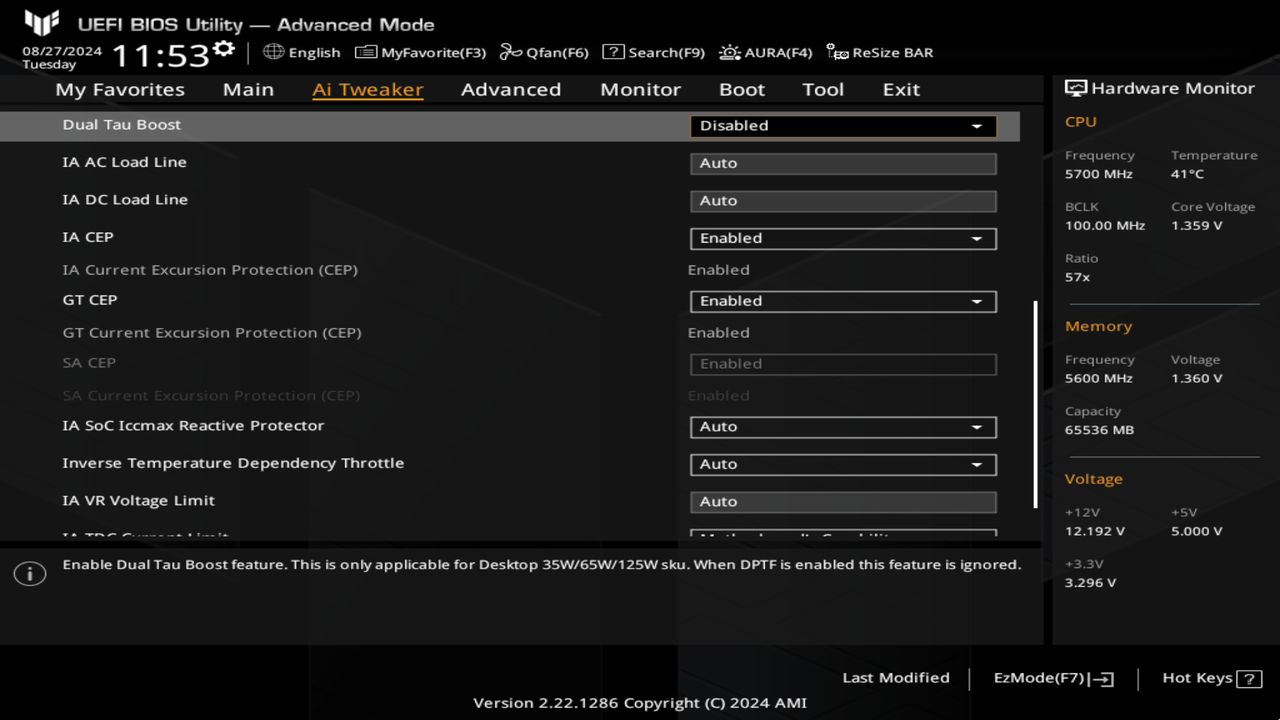Toggle ReSize BAR option

(880, 52)
